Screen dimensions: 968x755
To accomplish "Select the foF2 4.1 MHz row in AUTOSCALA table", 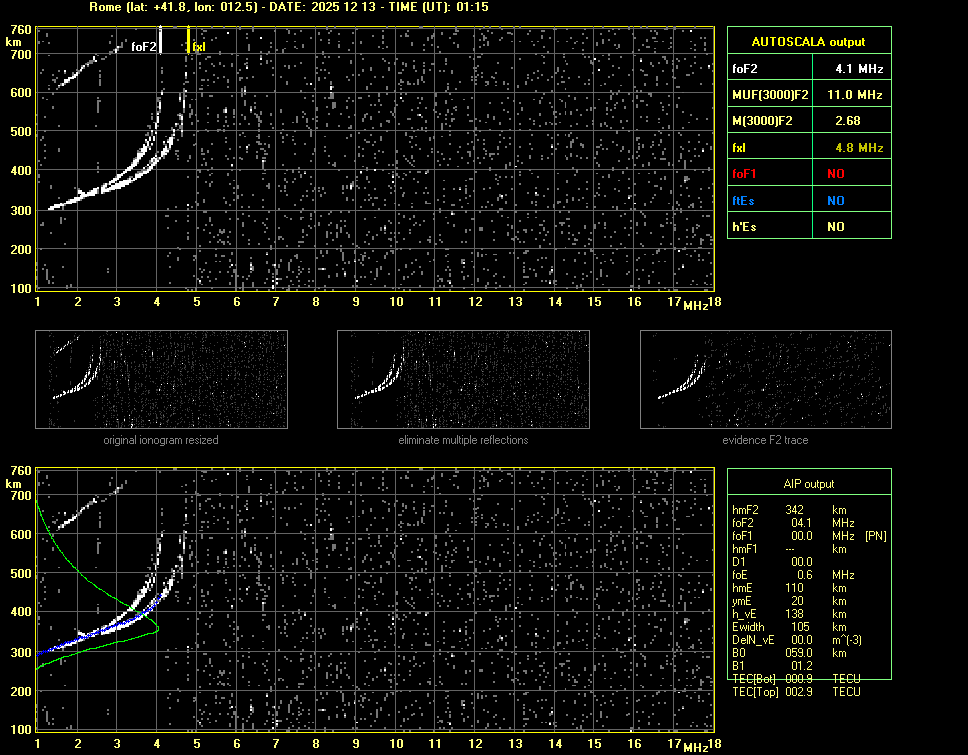I will [808, 69].
